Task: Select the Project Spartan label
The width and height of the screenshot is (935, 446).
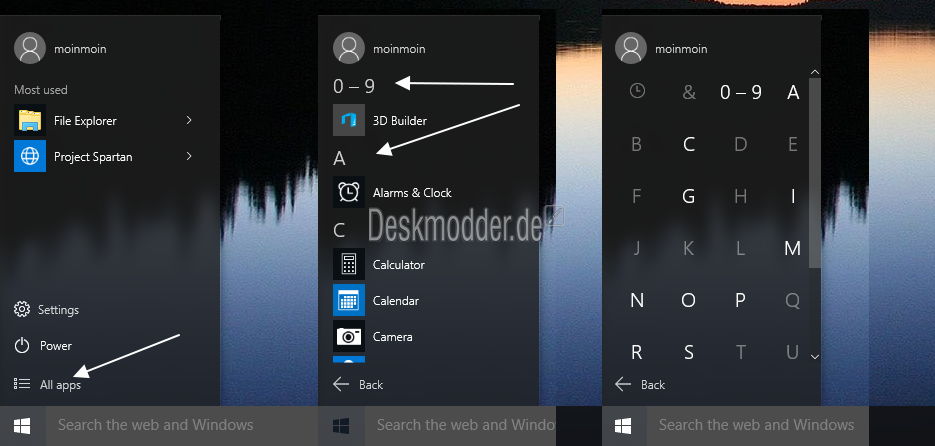Action: [93, 157]
